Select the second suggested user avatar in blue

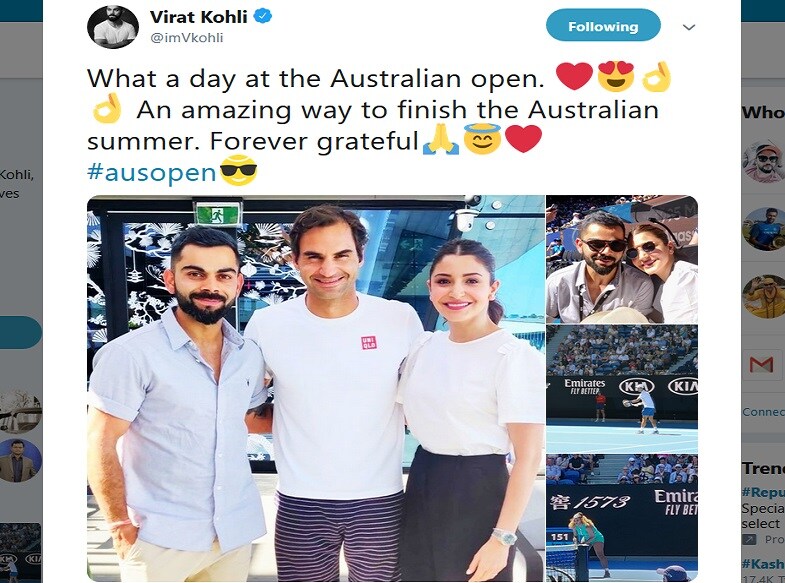click(x=763, y=229)
